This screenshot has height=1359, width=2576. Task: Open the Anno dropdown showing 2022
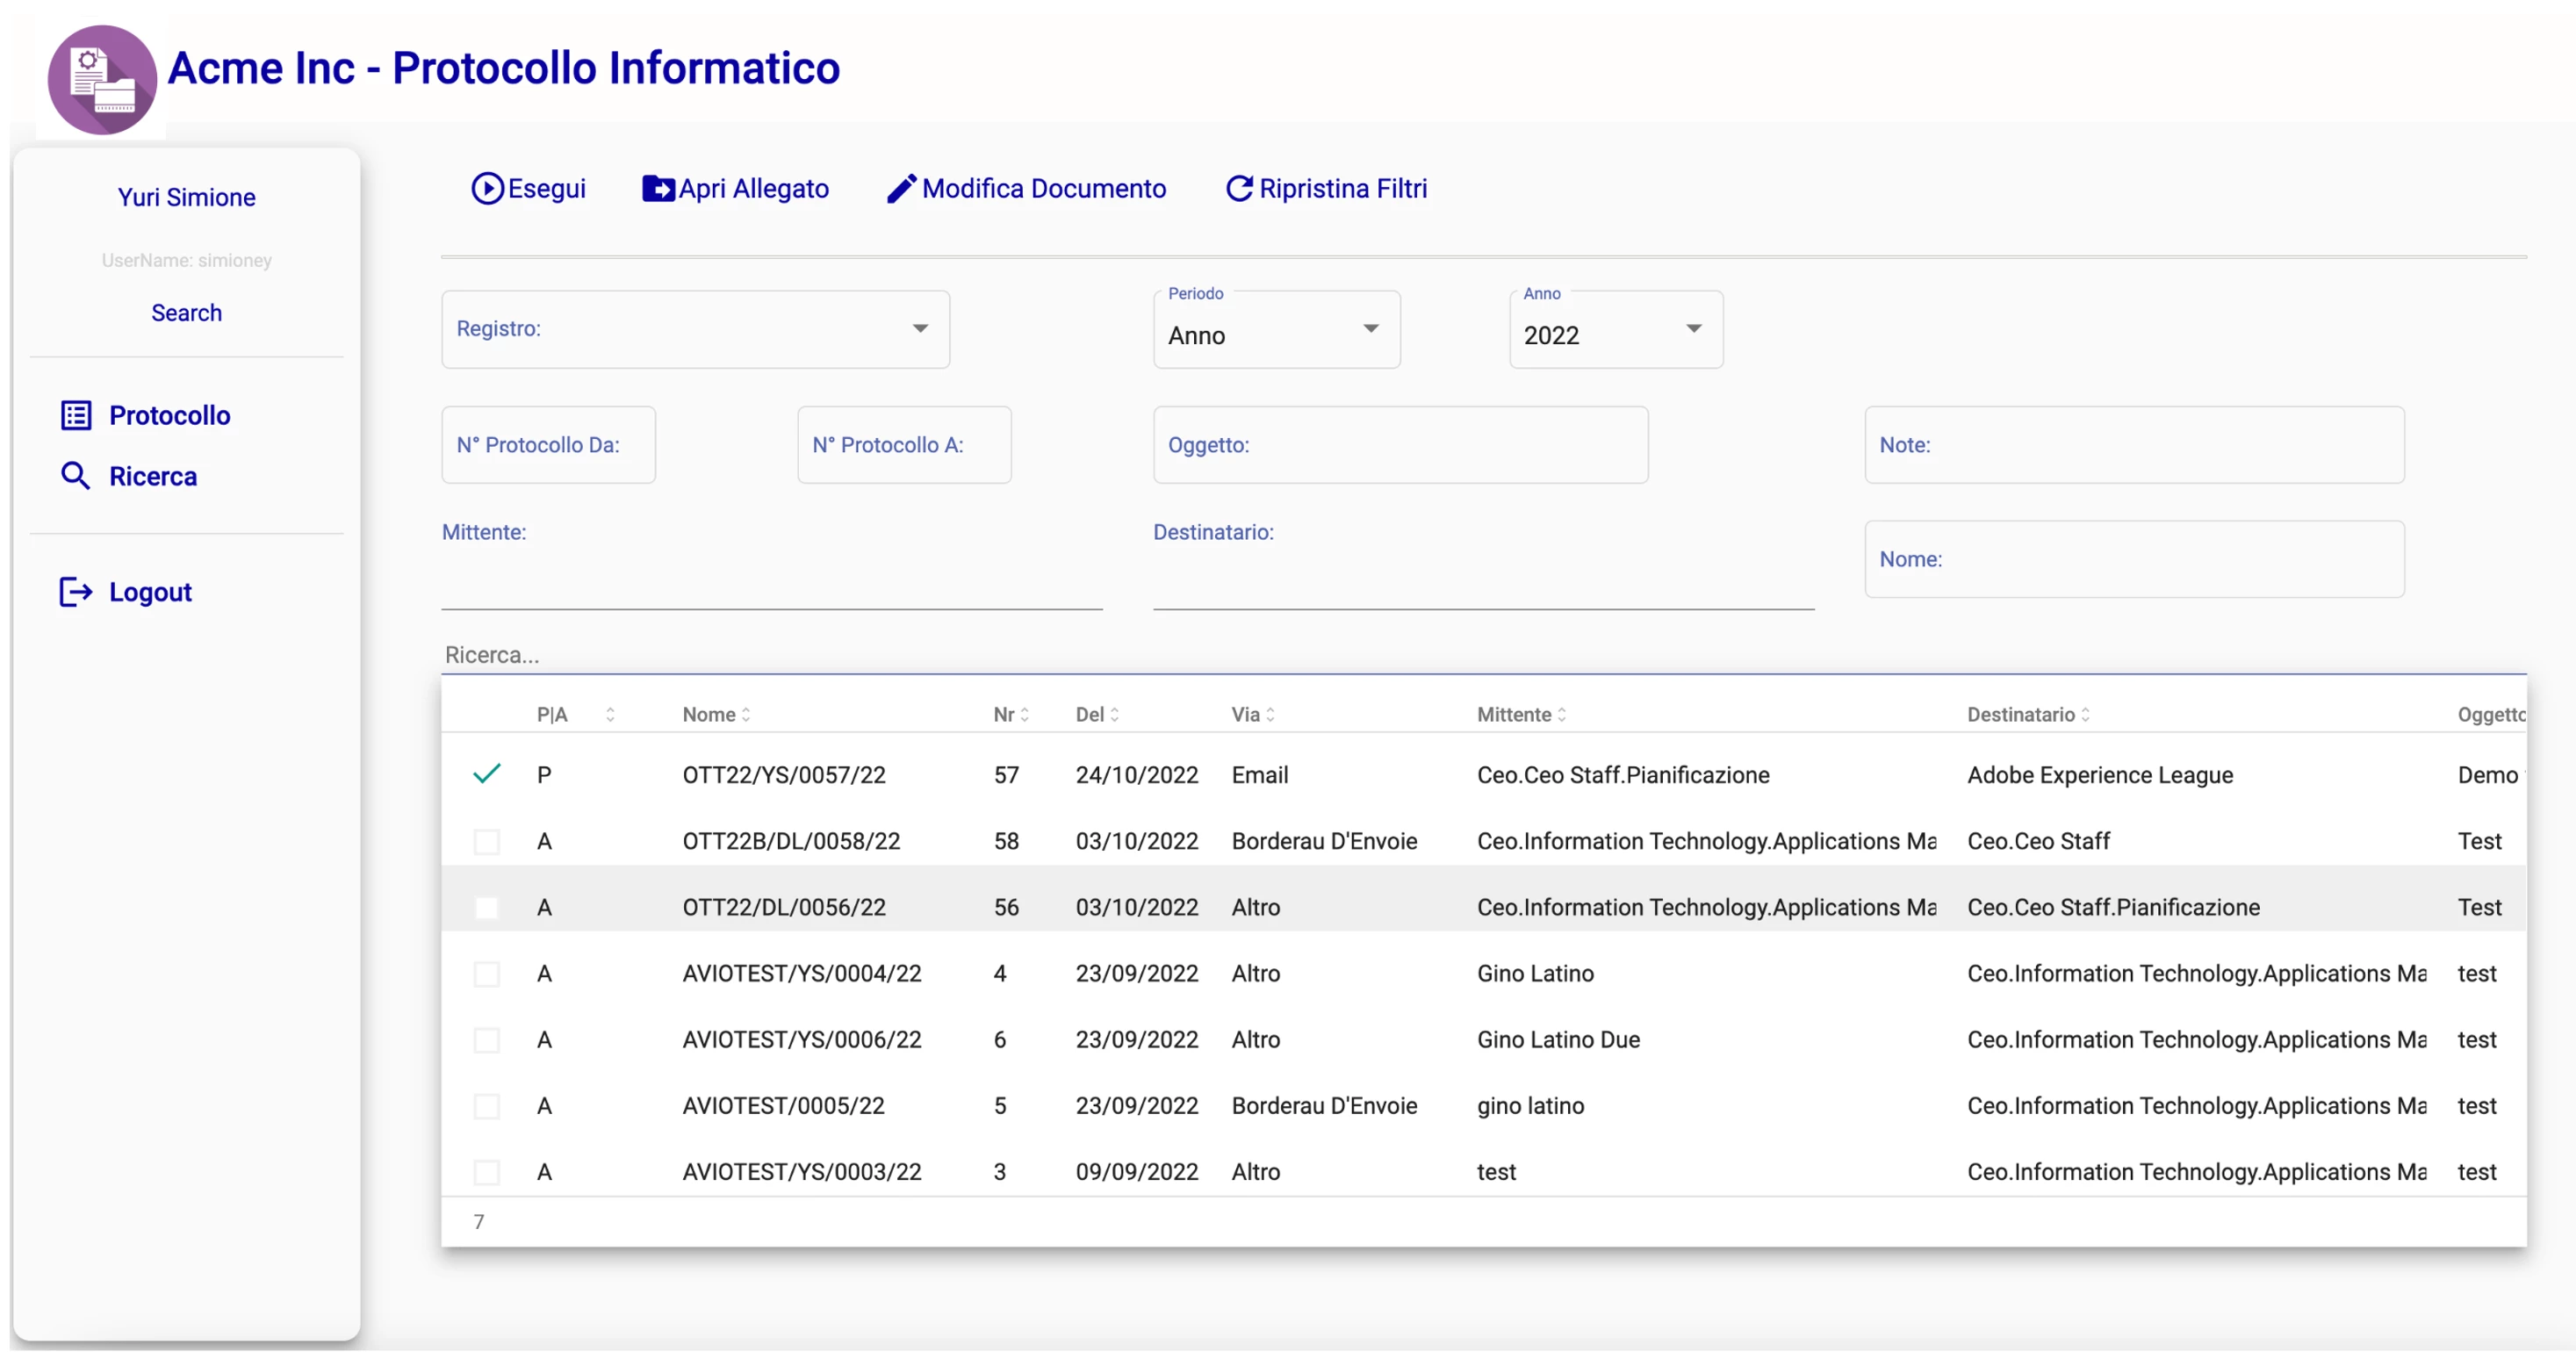click(1615, 332)
